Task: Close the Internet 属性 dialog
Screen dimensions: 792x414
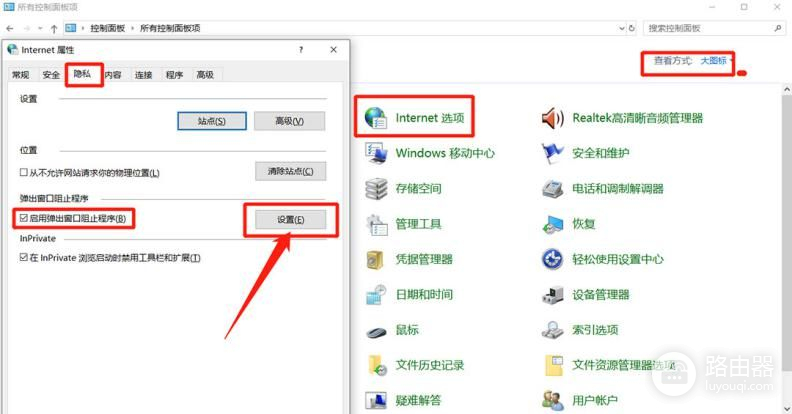Action: click(333, 49)
